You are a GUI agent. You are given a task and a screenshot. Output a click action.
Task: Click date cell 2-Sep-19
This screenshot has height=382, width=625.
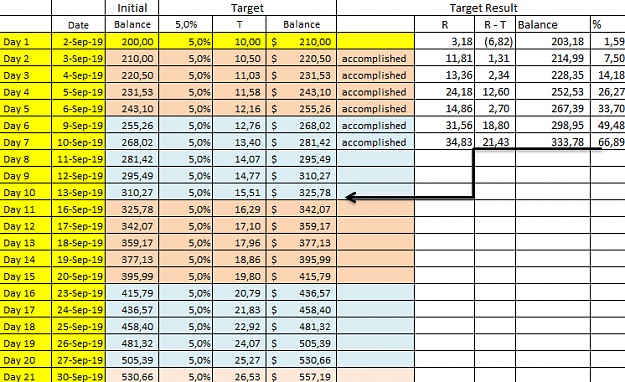click(x=79, y=41)
